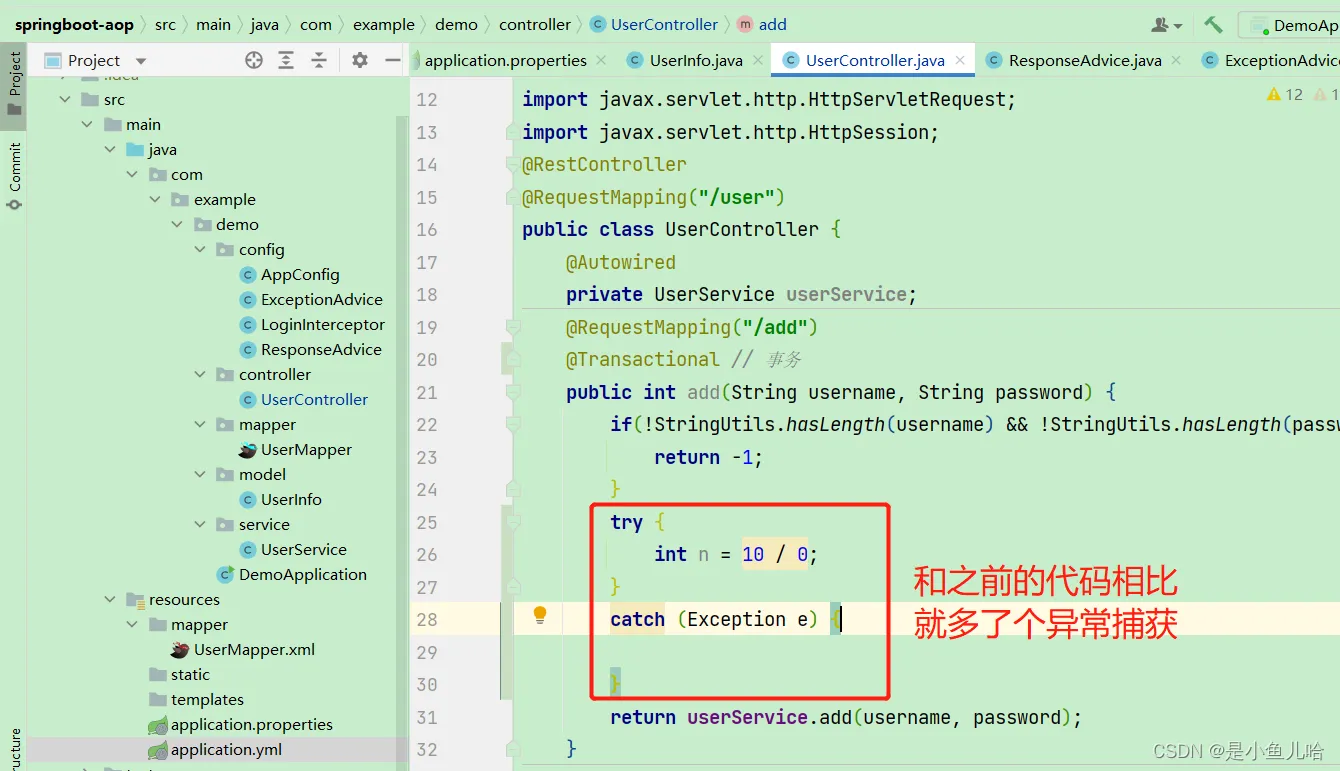Click the fold marker on line 25
Viewport: 1340px width, 771px height.
click(513, 522)
